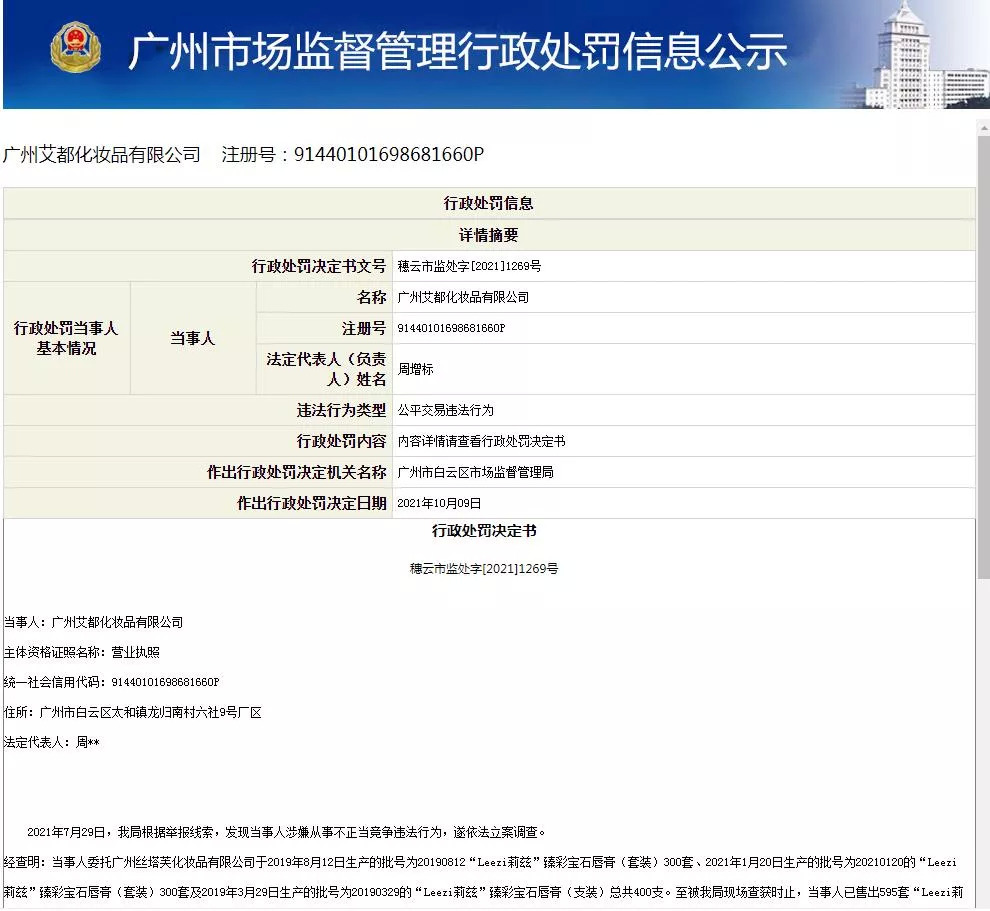The image size is (990, 911).
Task: Click the 名称 label cell
Action: tap(324, 297)
